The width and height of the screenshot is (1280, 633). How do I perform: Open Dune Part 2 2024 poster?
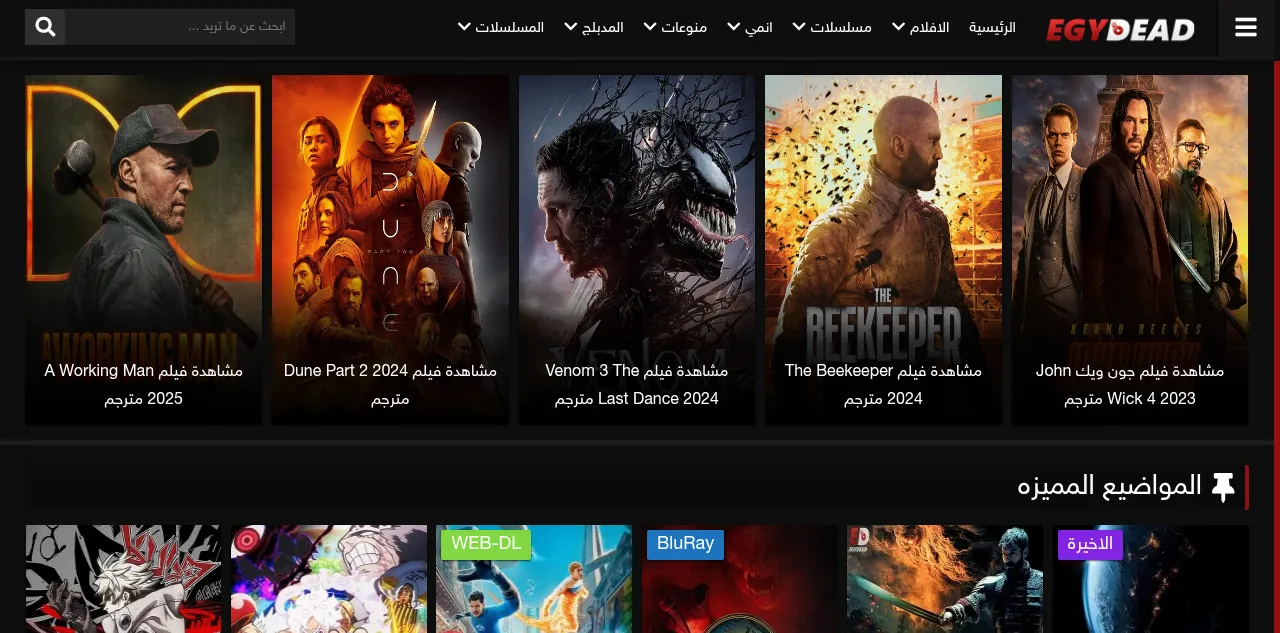tap(390, 250)
